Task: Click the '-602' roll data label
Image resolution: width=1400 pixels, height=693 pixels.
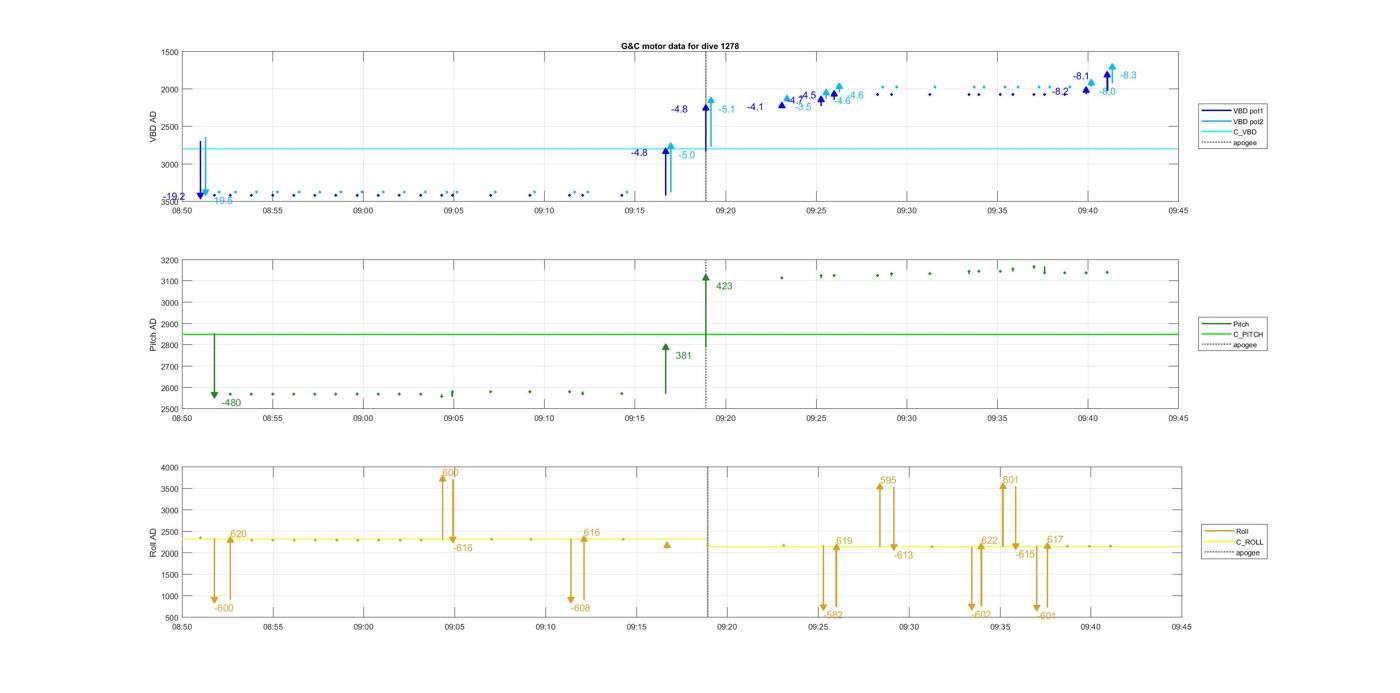Action: click(x=981, y=615)
